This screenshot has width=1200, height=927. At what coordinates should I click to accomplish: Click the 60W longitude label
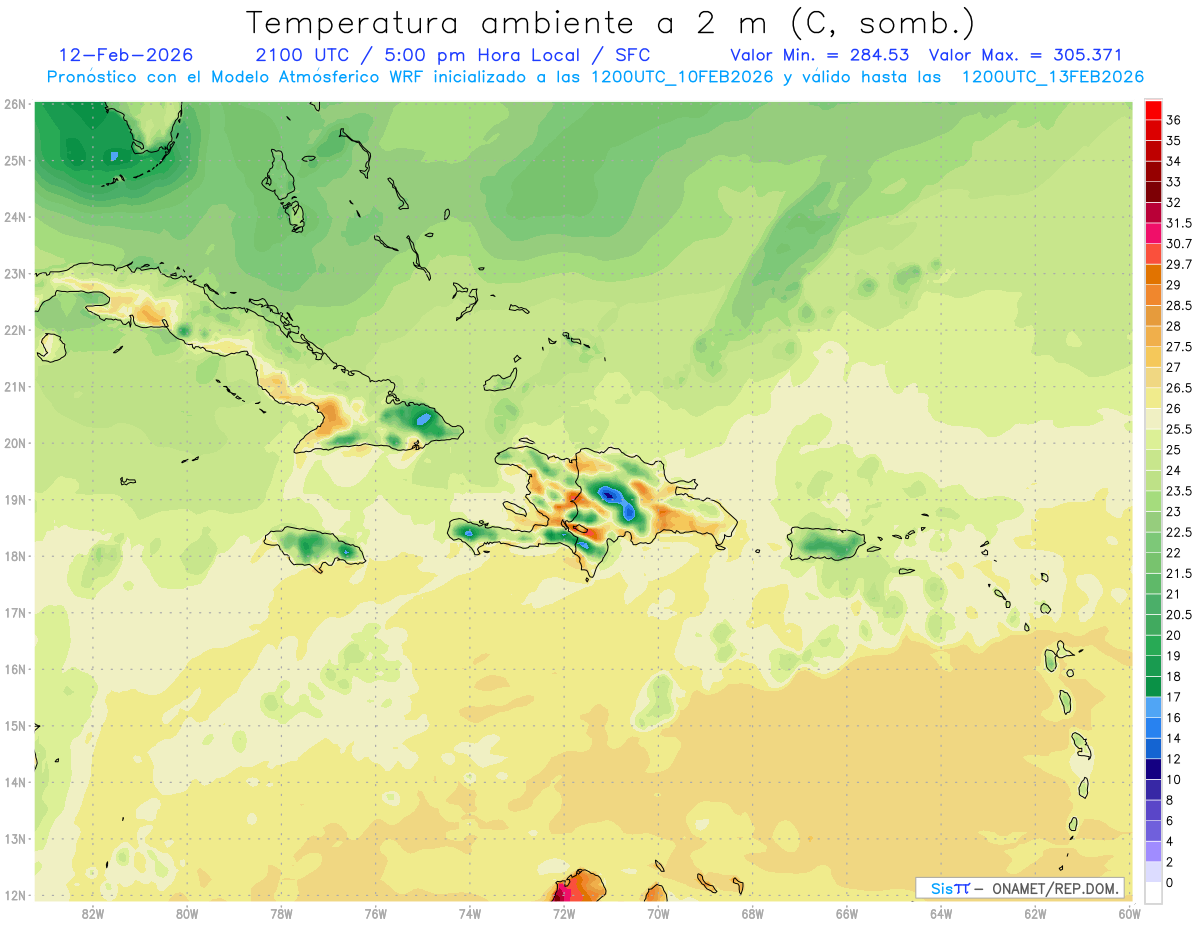(1130, 913)
